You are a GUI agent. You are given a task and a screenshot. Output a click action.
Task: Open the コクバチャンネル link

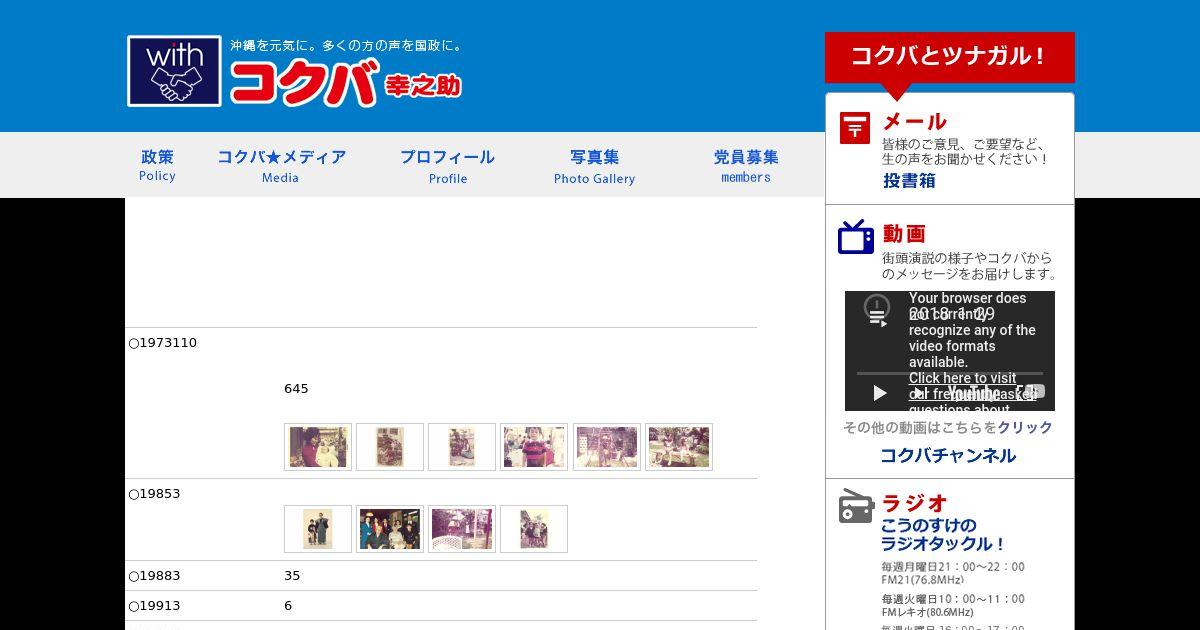(948, 456)
